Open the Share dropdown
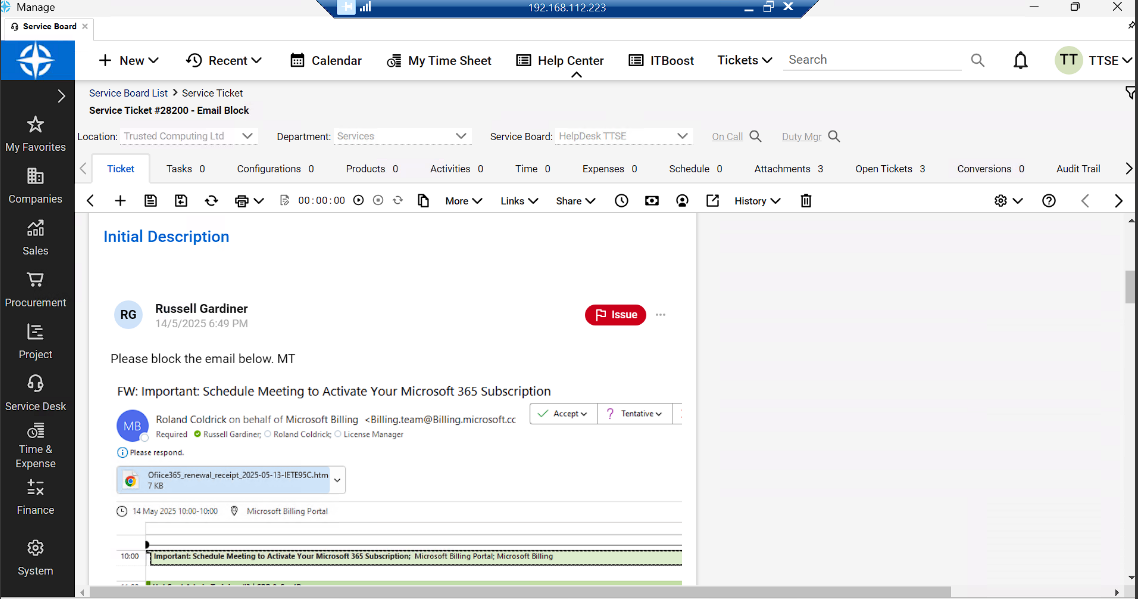 coord(576,200)
